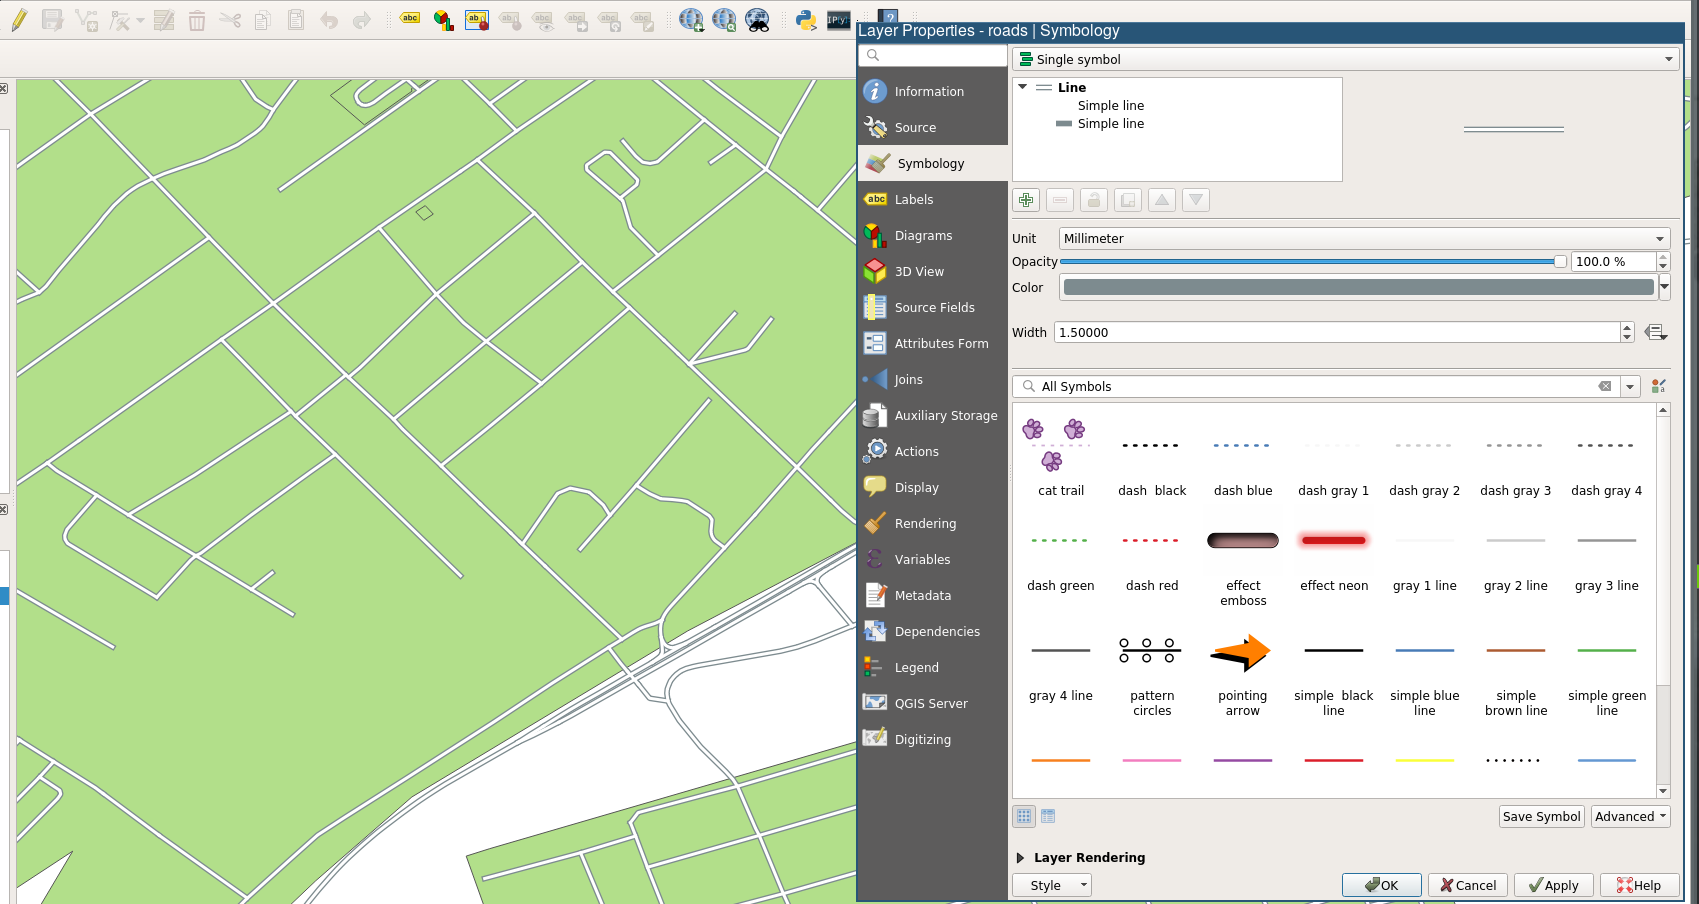Click the Add WMS layer globe icon
Viewport: 1699px width, 904px height.
[691, 20]
